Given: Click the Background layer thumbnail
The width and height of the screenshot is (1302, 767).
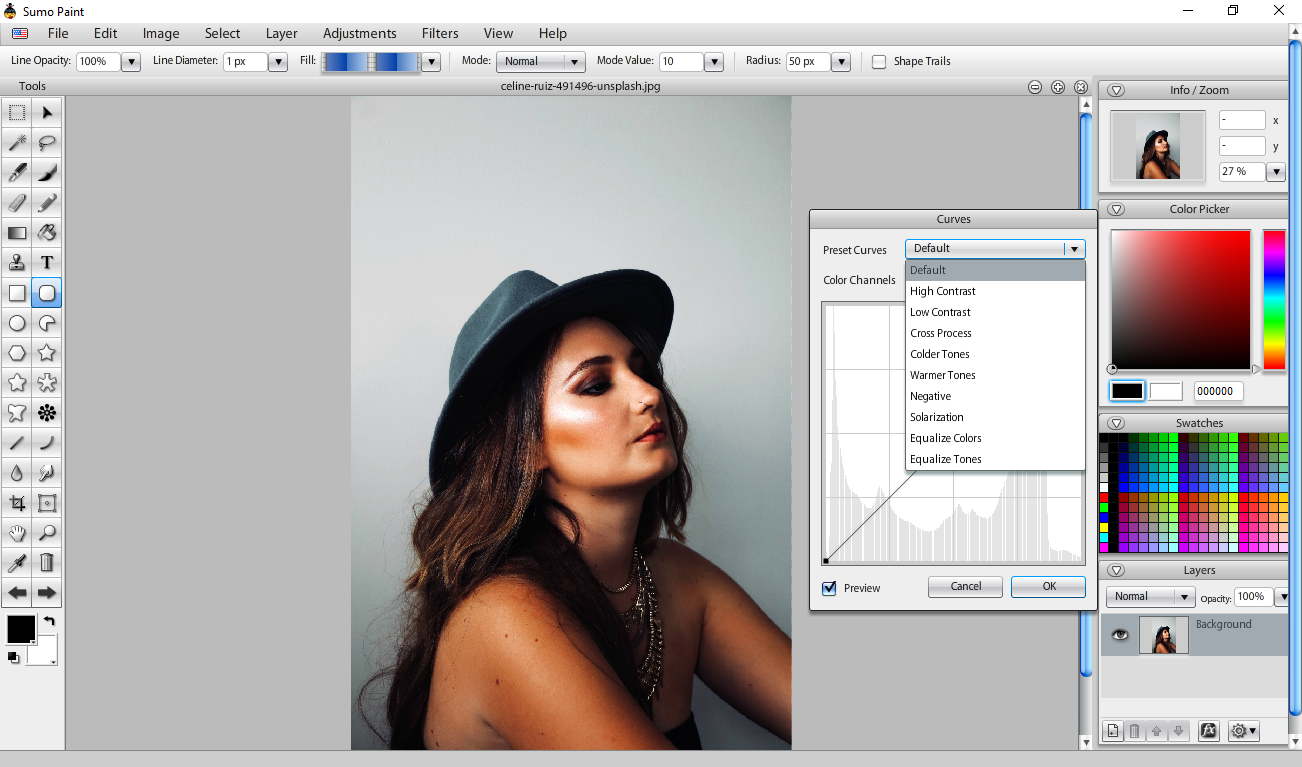Looking at the screenshot, I should tap(1163, 635).
